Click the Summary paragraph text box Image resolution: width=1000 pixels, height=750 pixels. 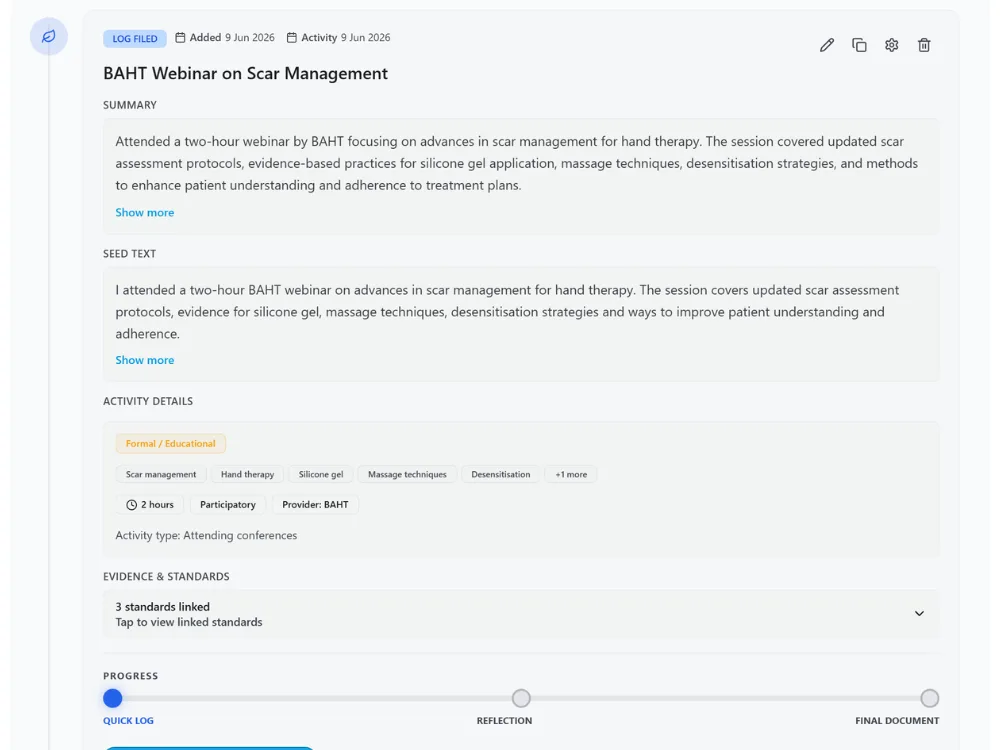[x=521, y=177]
